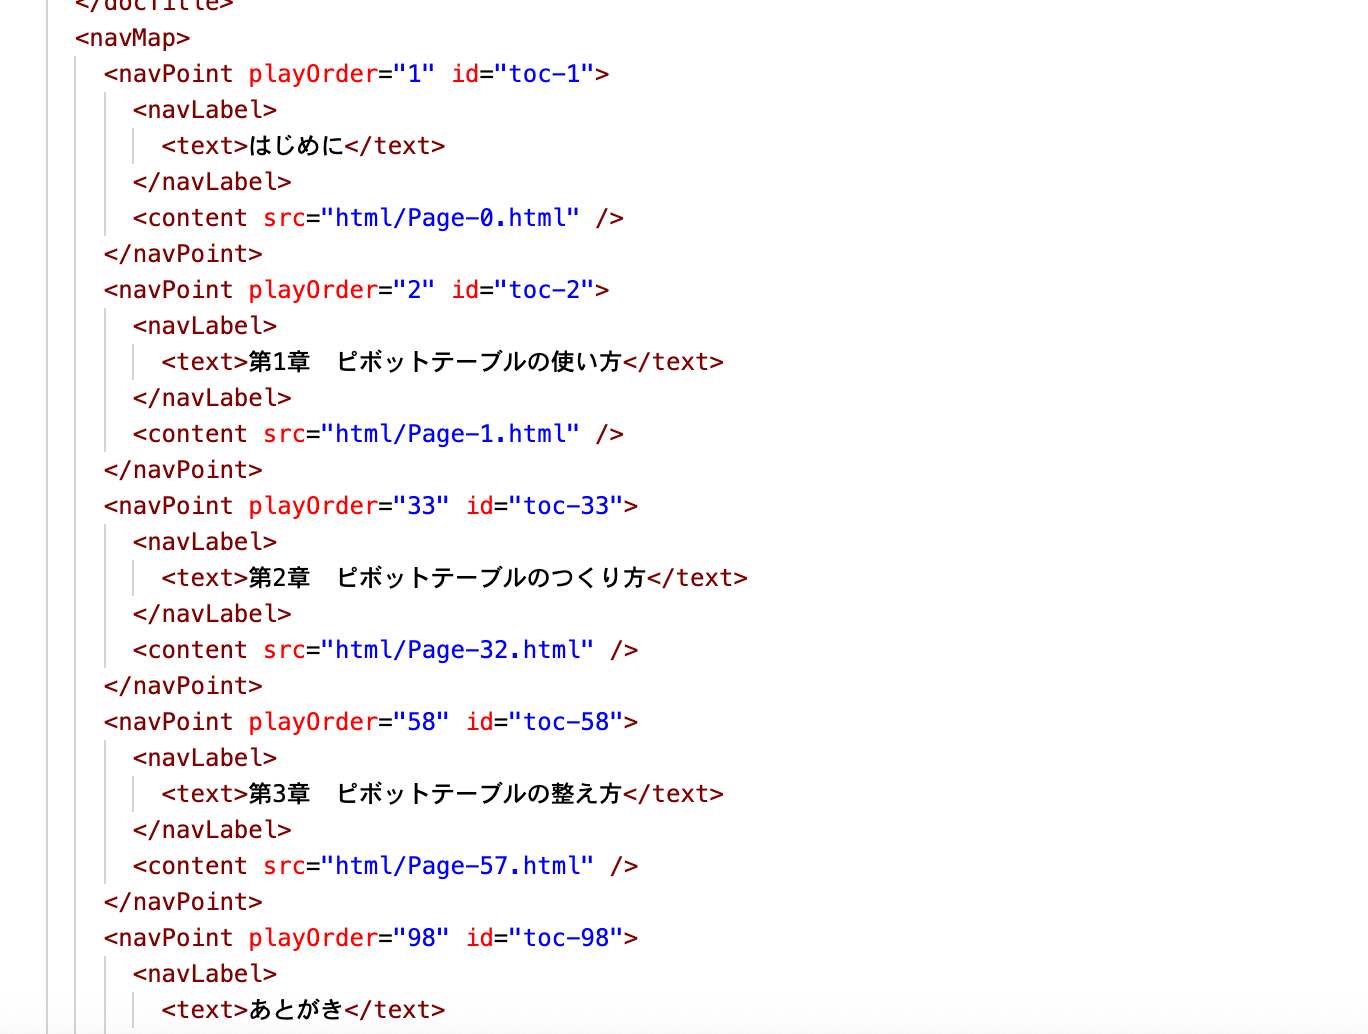Screen dimensions: 1368x1034
Task: Click the 第1章 ピボットテーブルの使い方 text
Action: click(x=435, y=362)
